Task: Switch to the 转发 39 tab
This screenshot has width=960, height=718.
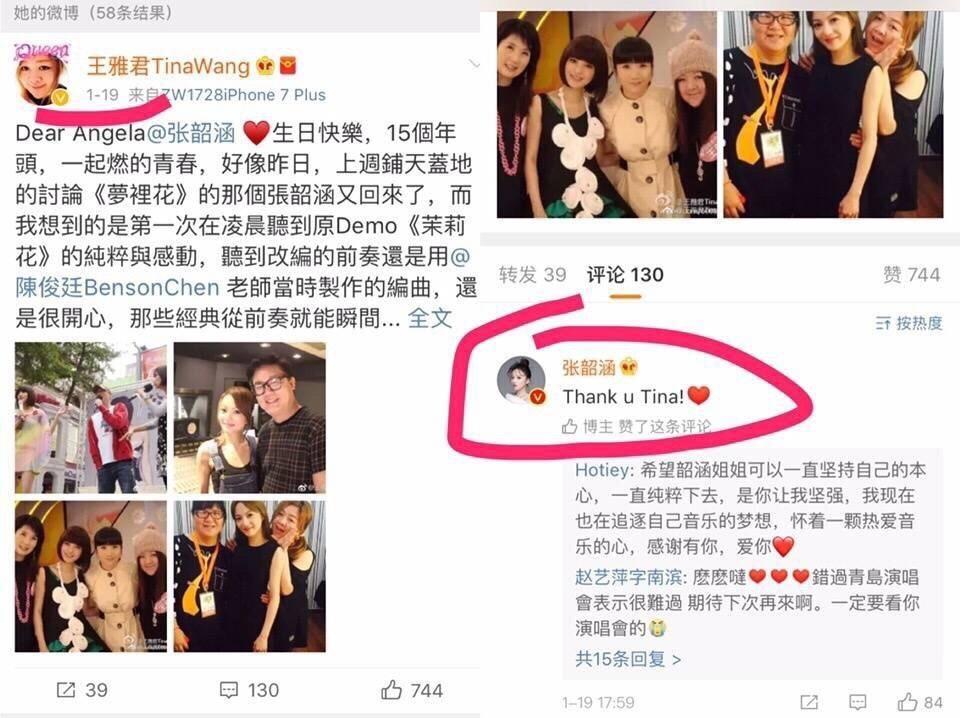Action: (x=532, y=274)
